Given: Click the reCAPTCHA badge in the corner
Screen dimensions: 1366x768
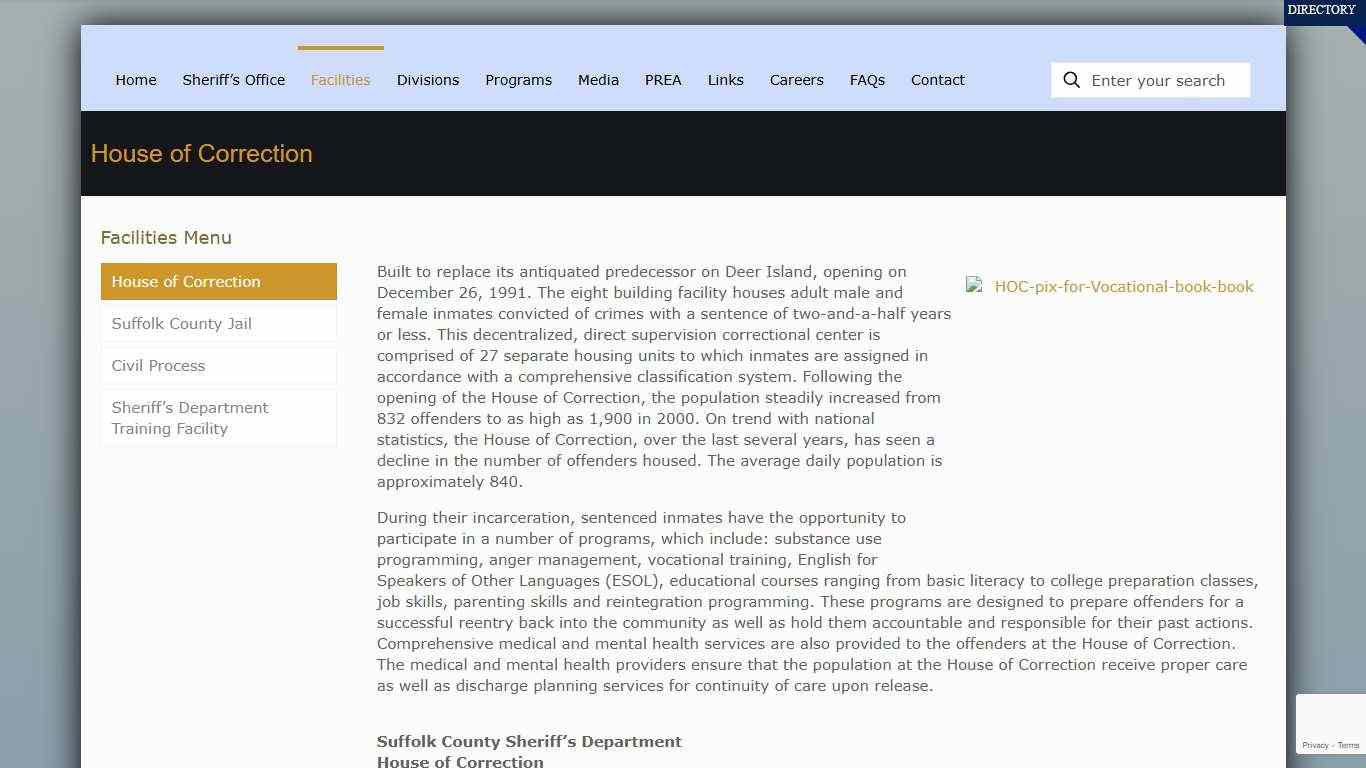Looking at the screenshot, I should click(x=1330, y=723).
